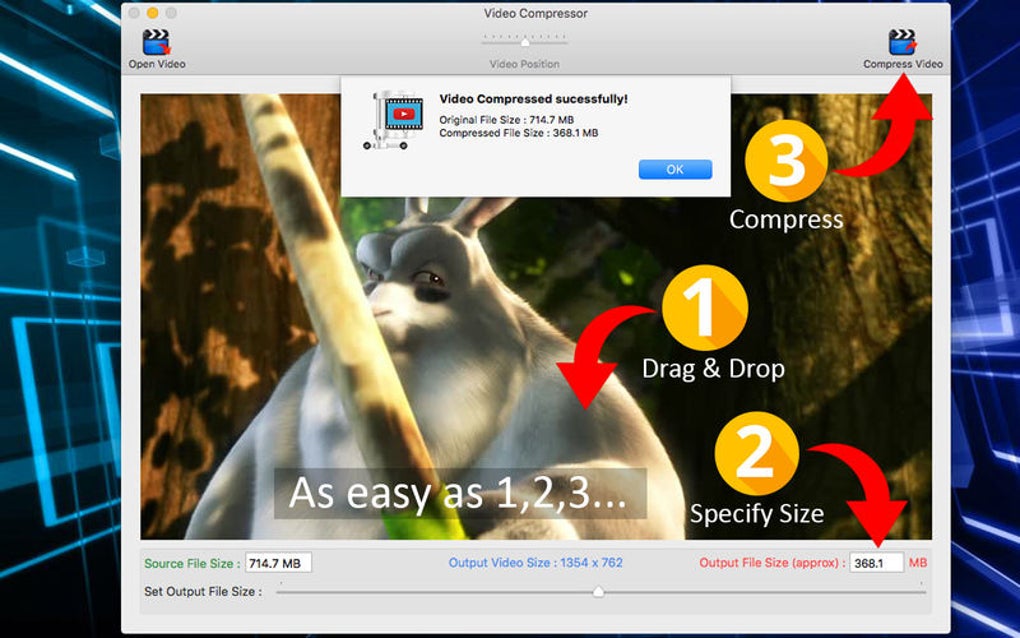Click the "Video Position" label
This screenshot has width=1020, height=638.
pos(524,64)
